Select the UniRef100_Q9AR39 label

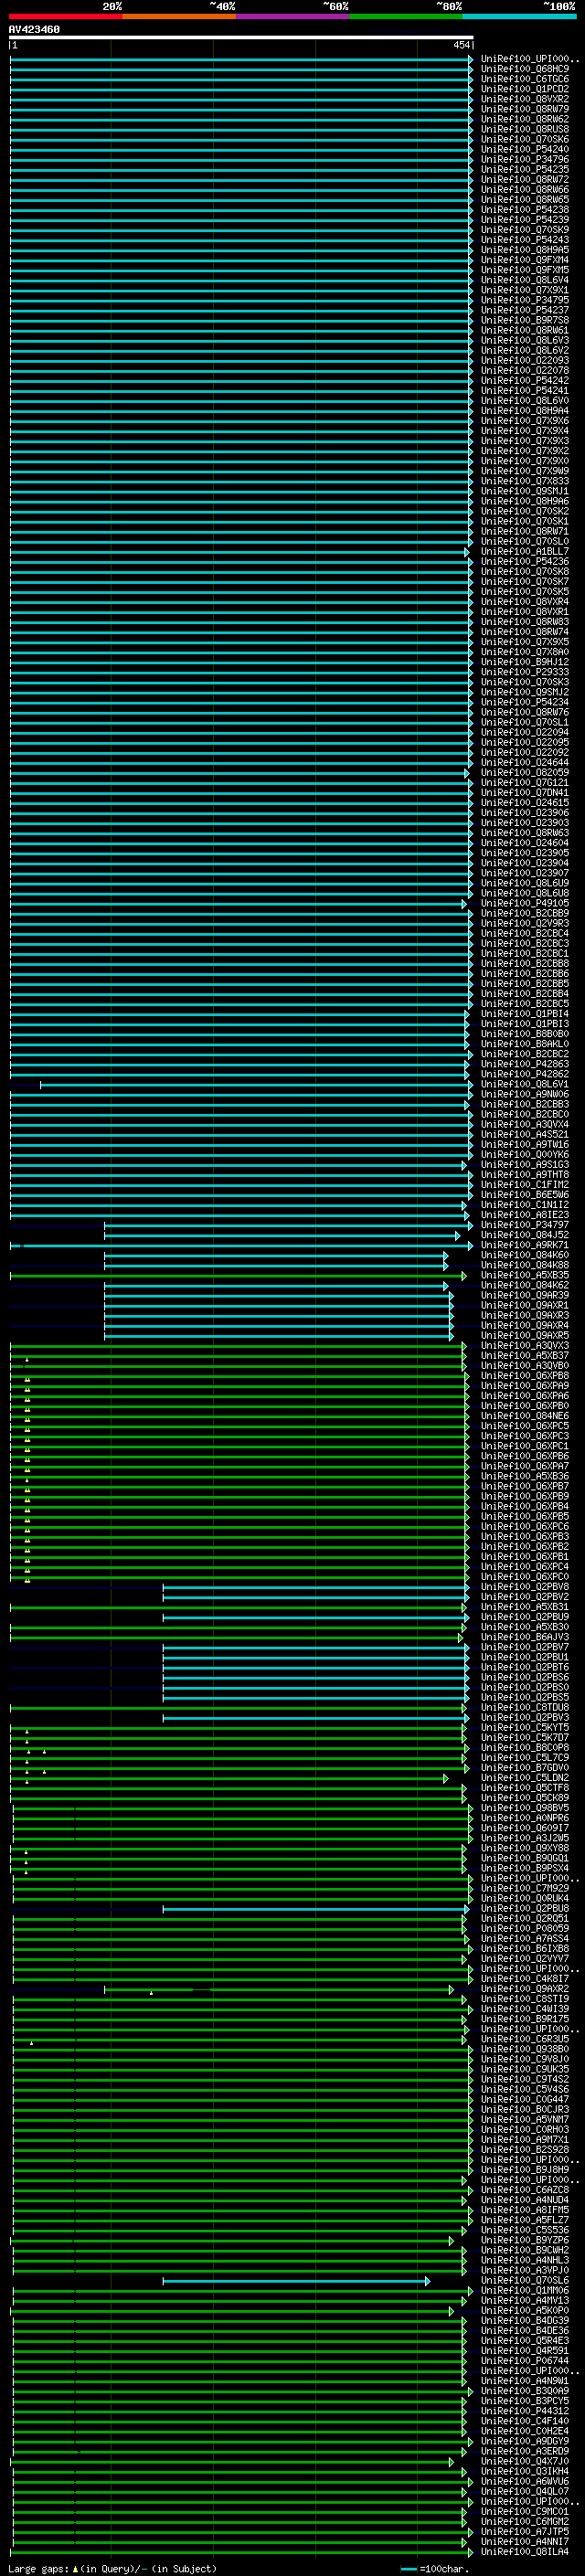tap(524, 1295)
